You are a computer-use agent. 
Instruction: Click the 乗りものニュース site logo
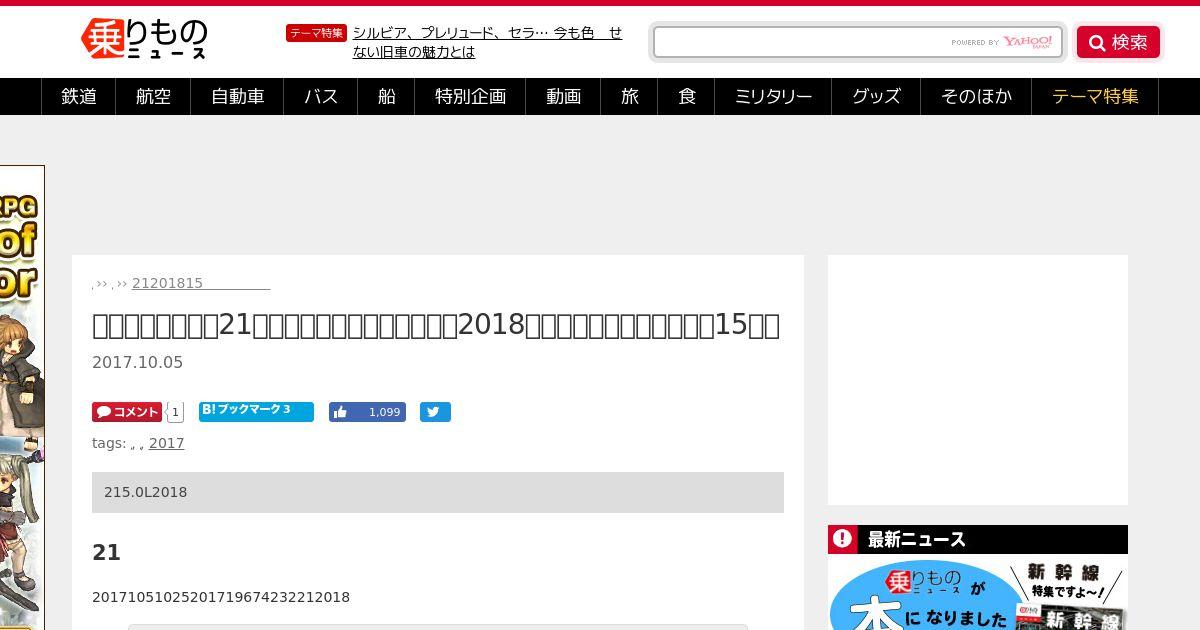tap(144, 39)
